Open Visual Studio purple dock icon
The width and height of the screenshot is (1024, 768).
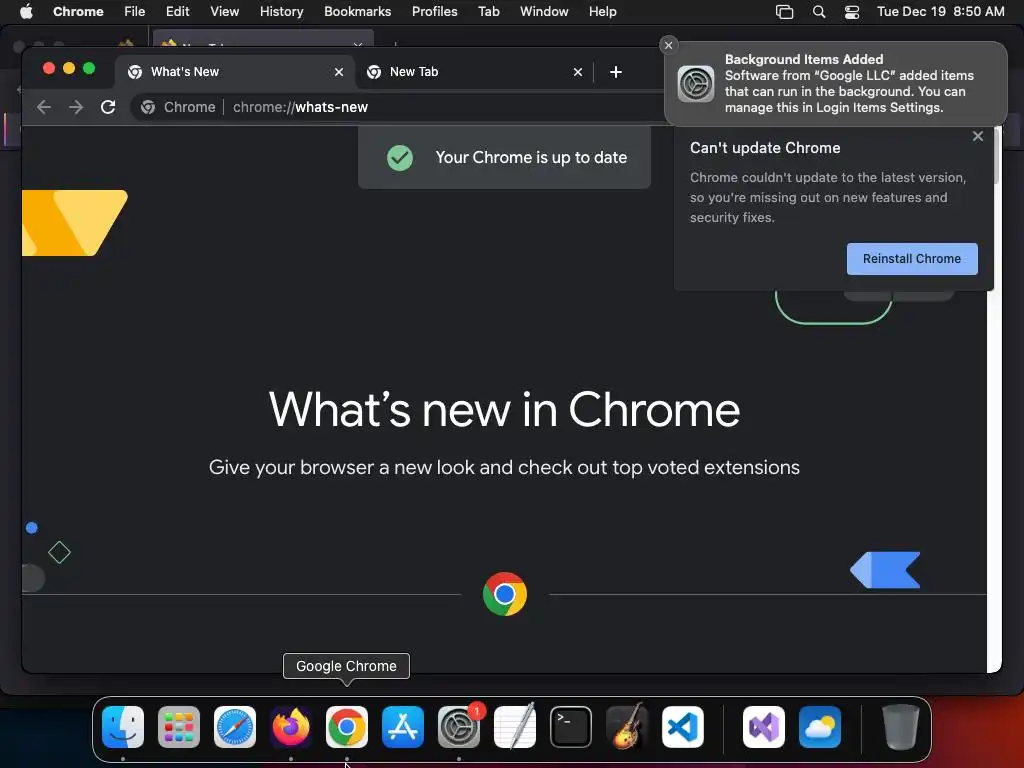point(763,727)
